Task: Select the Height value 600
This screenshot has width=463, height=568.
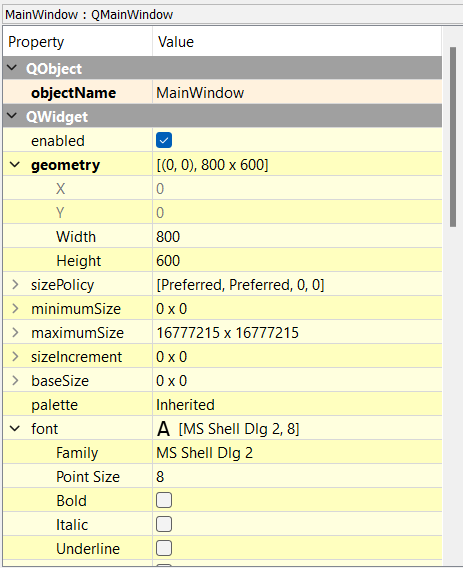Action: pyautogui.click(x=297, y=260)
